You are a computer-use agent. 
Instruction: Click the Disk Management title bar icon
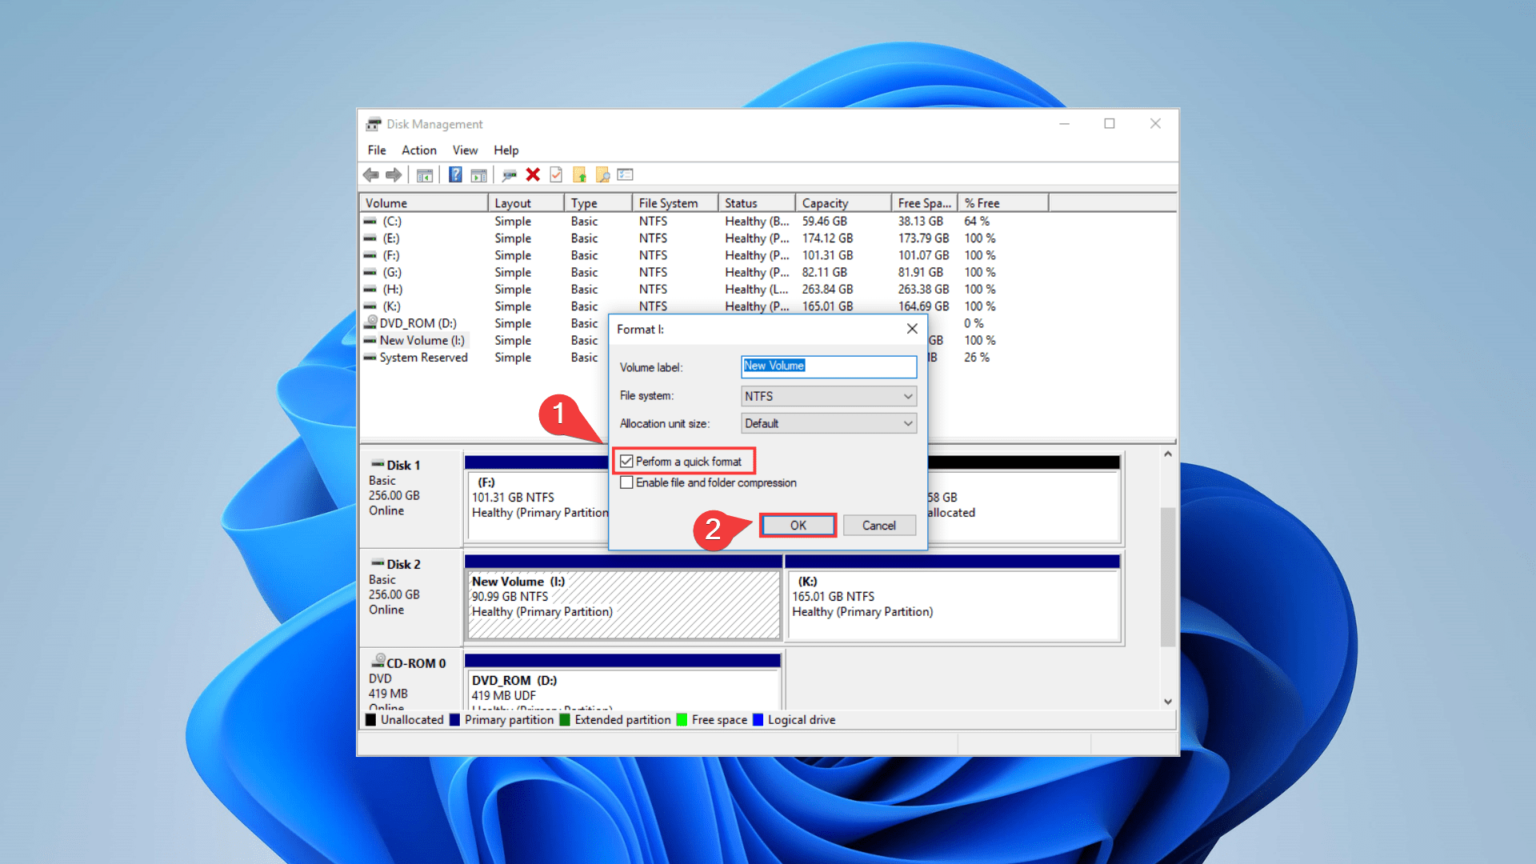(x=371, y=123)
